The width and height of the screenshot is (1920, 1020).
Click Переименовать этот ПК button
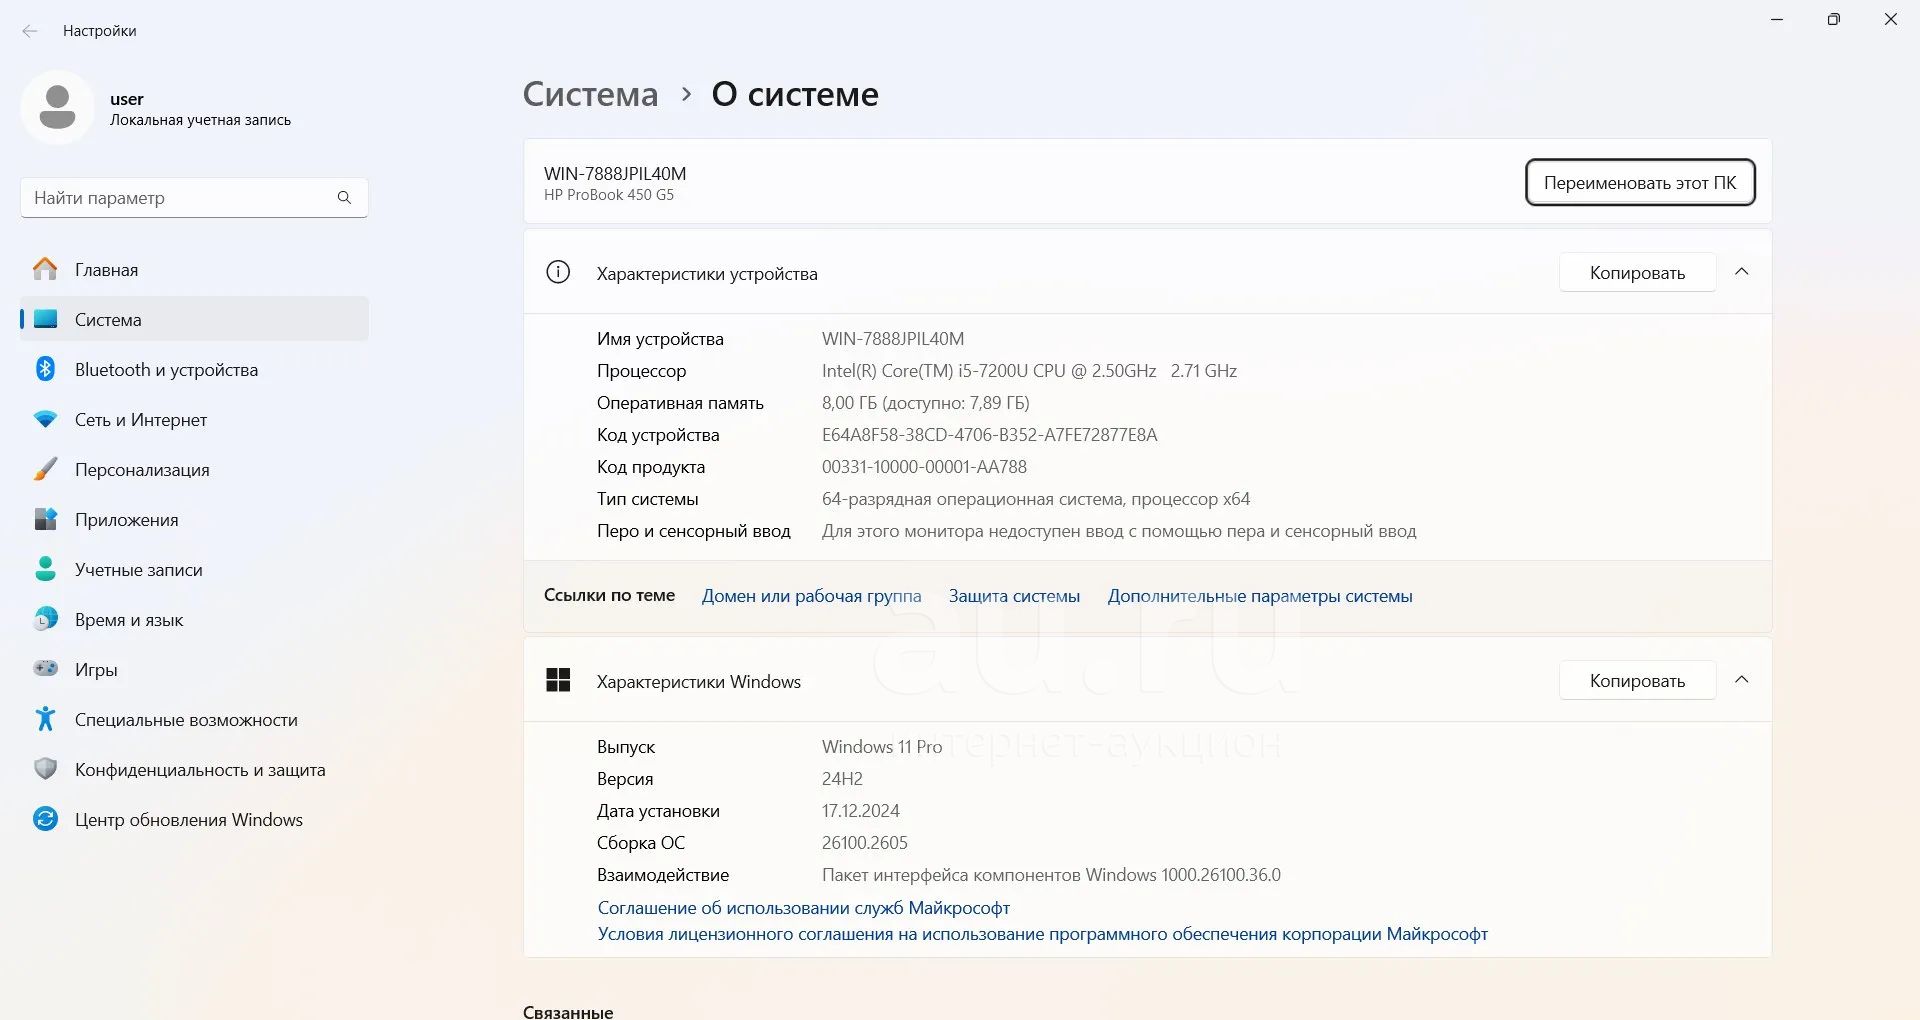[x=1640, y=182]
